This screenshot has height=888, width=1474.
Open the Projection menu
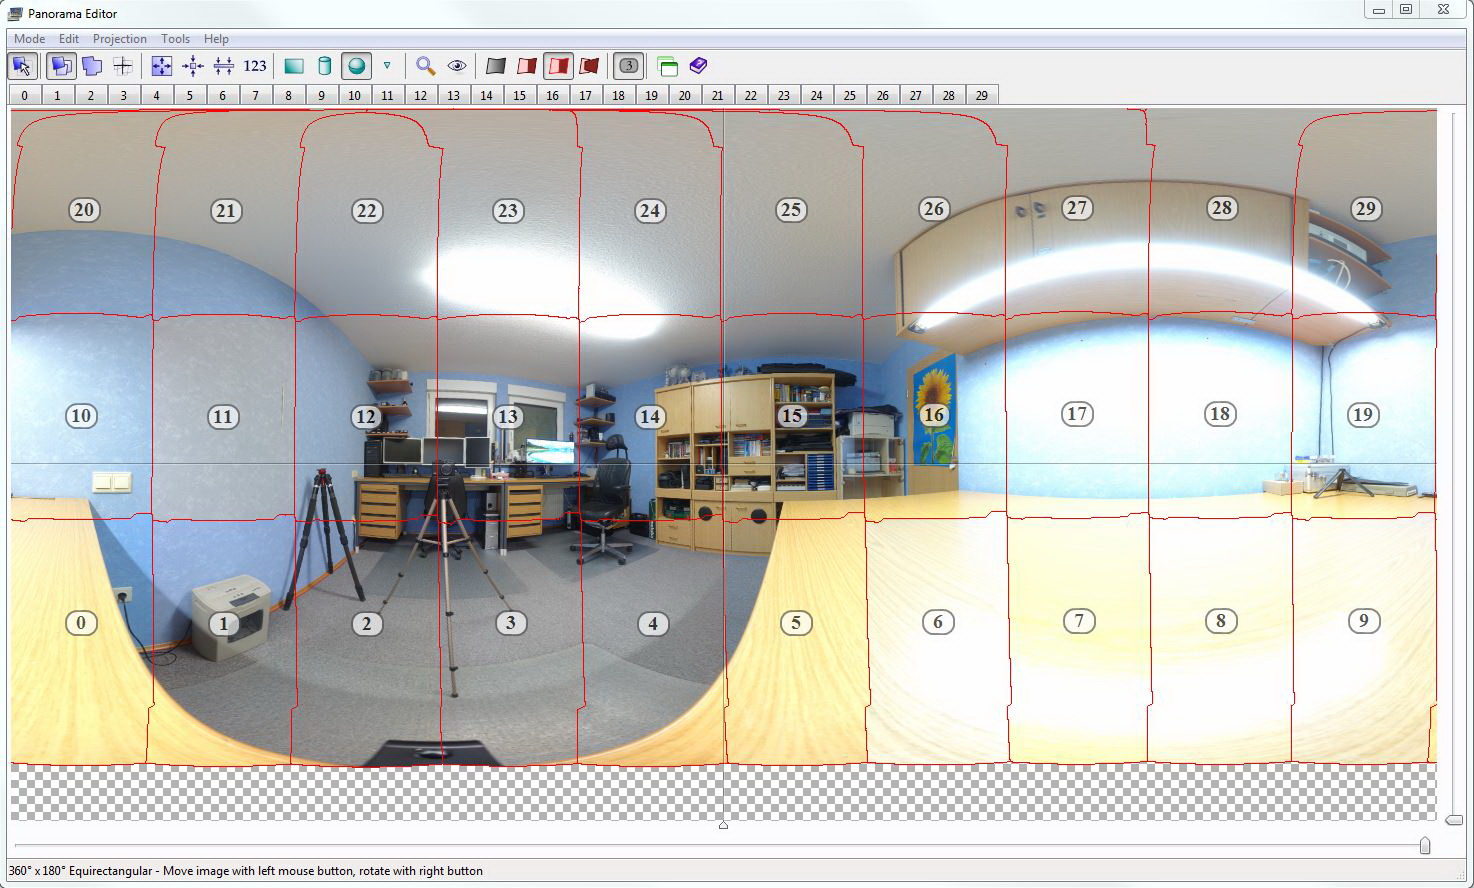(x=119, y=39)
